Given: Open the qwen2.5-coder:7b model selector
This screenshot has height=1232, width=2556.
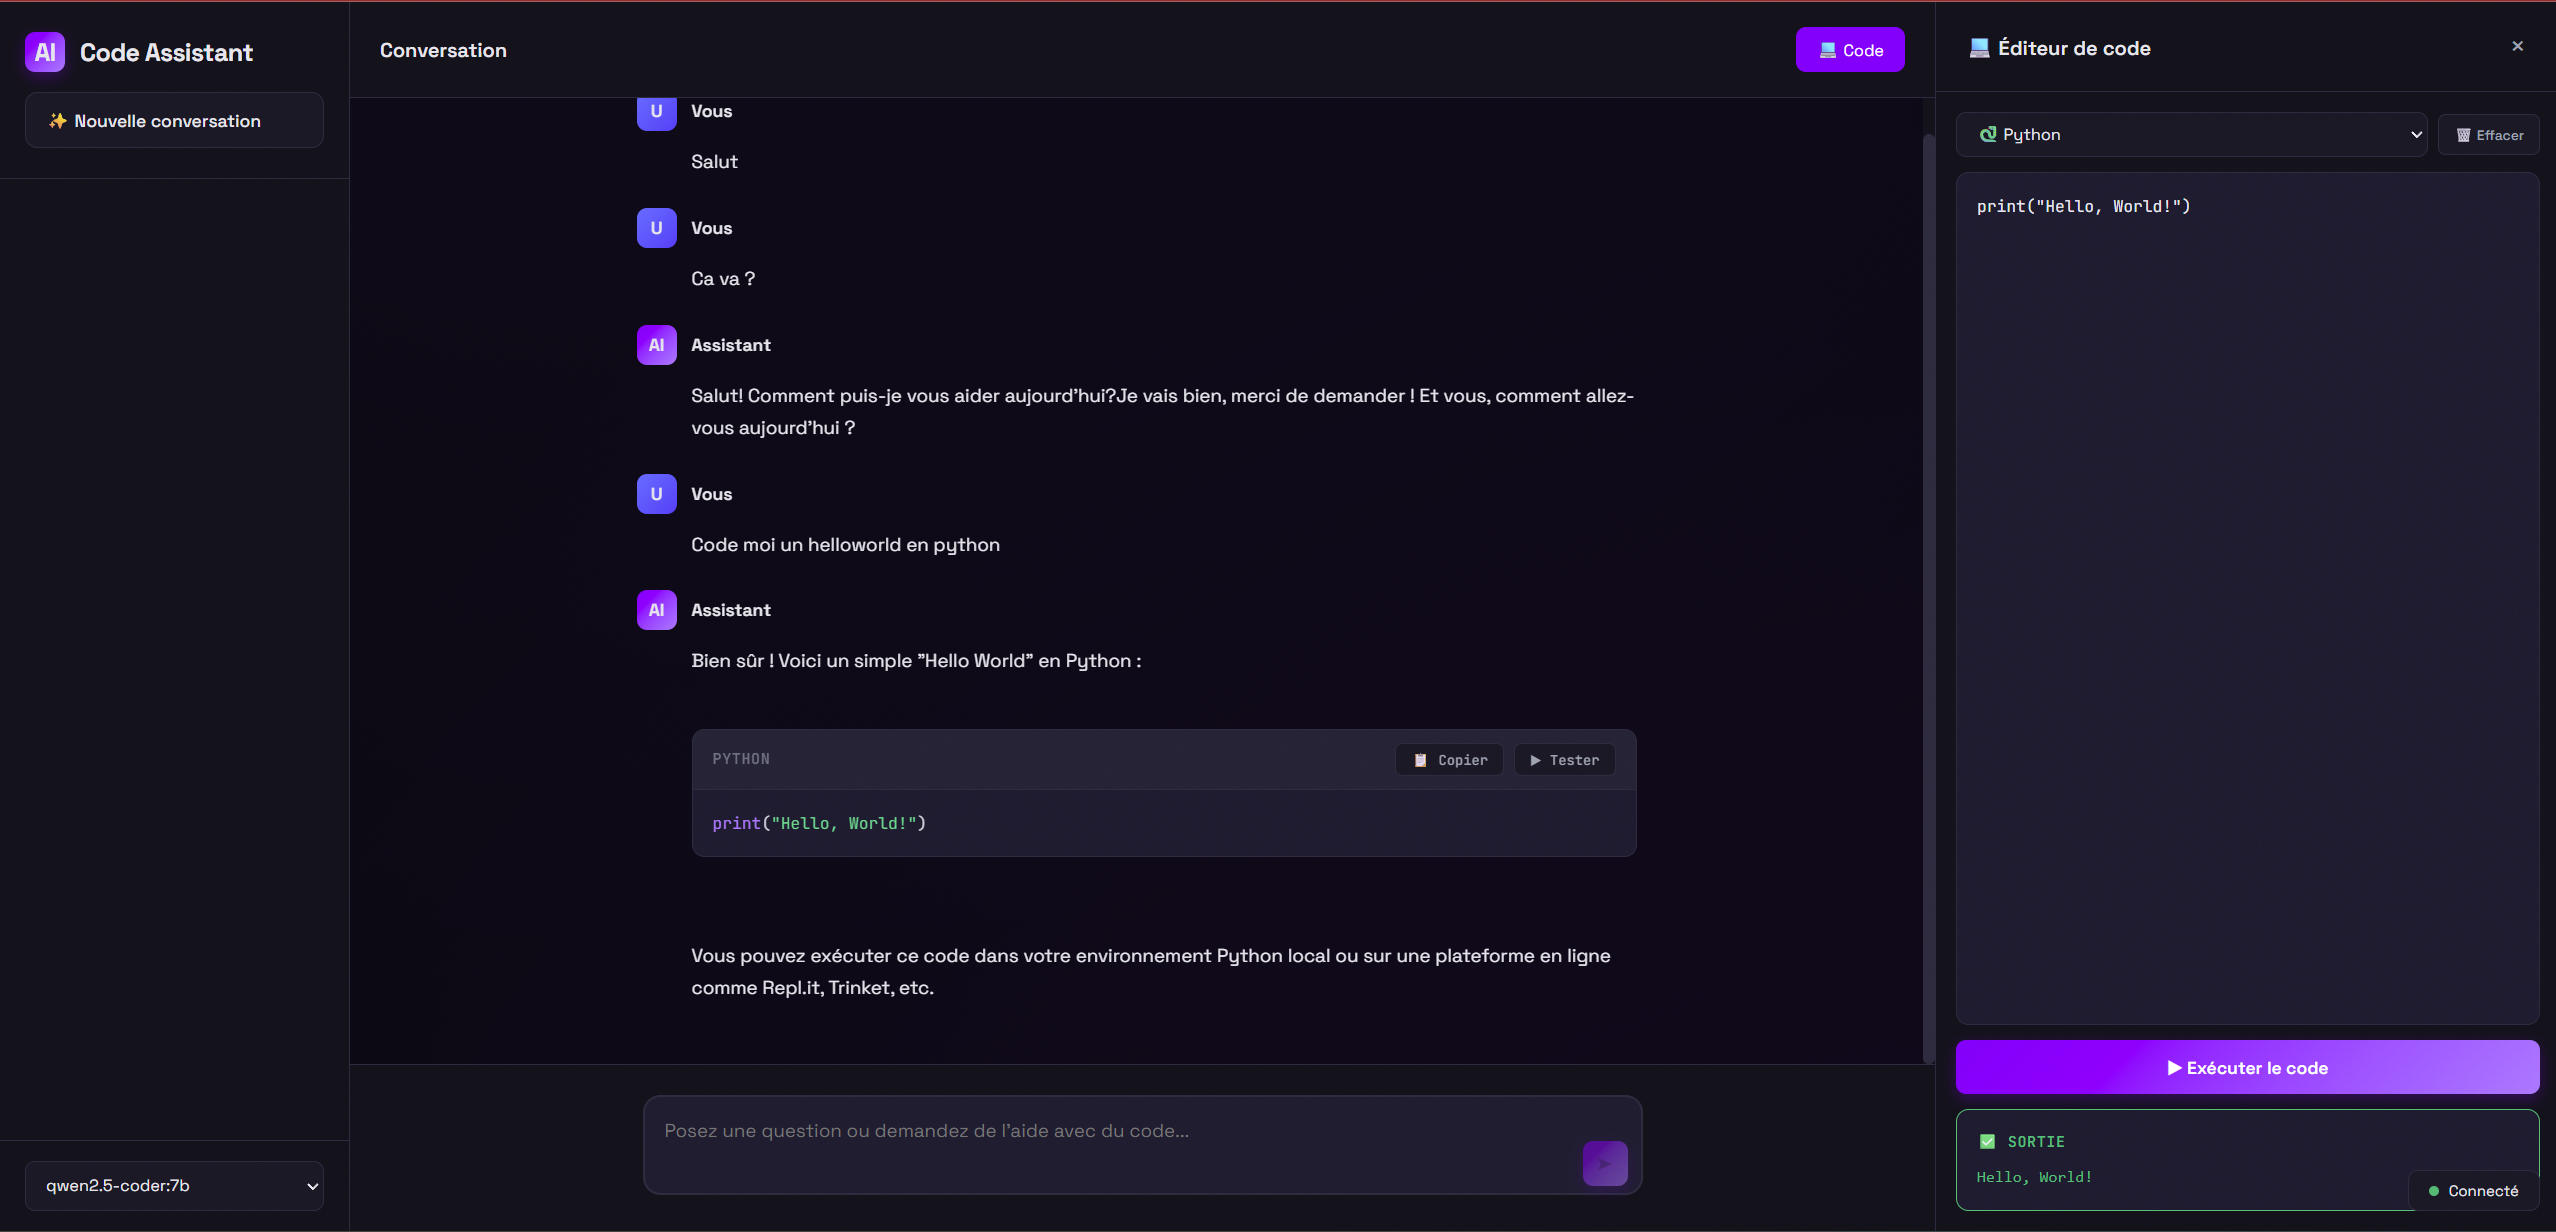Looking at the screenshot, I should (x=174, y=1185).
